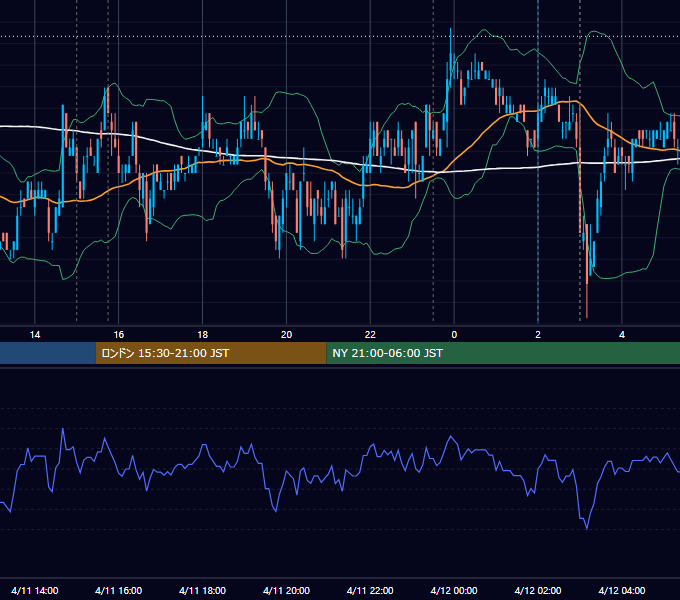Screen dimensions: 680x600
Task: Click the hour label 16 on axis
Action: [x=118, y=335]
